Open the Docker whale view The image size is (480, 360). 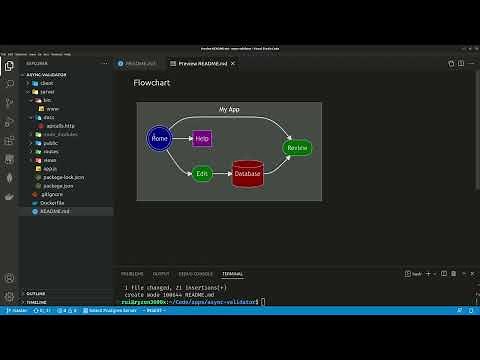[x=9, y=197]
